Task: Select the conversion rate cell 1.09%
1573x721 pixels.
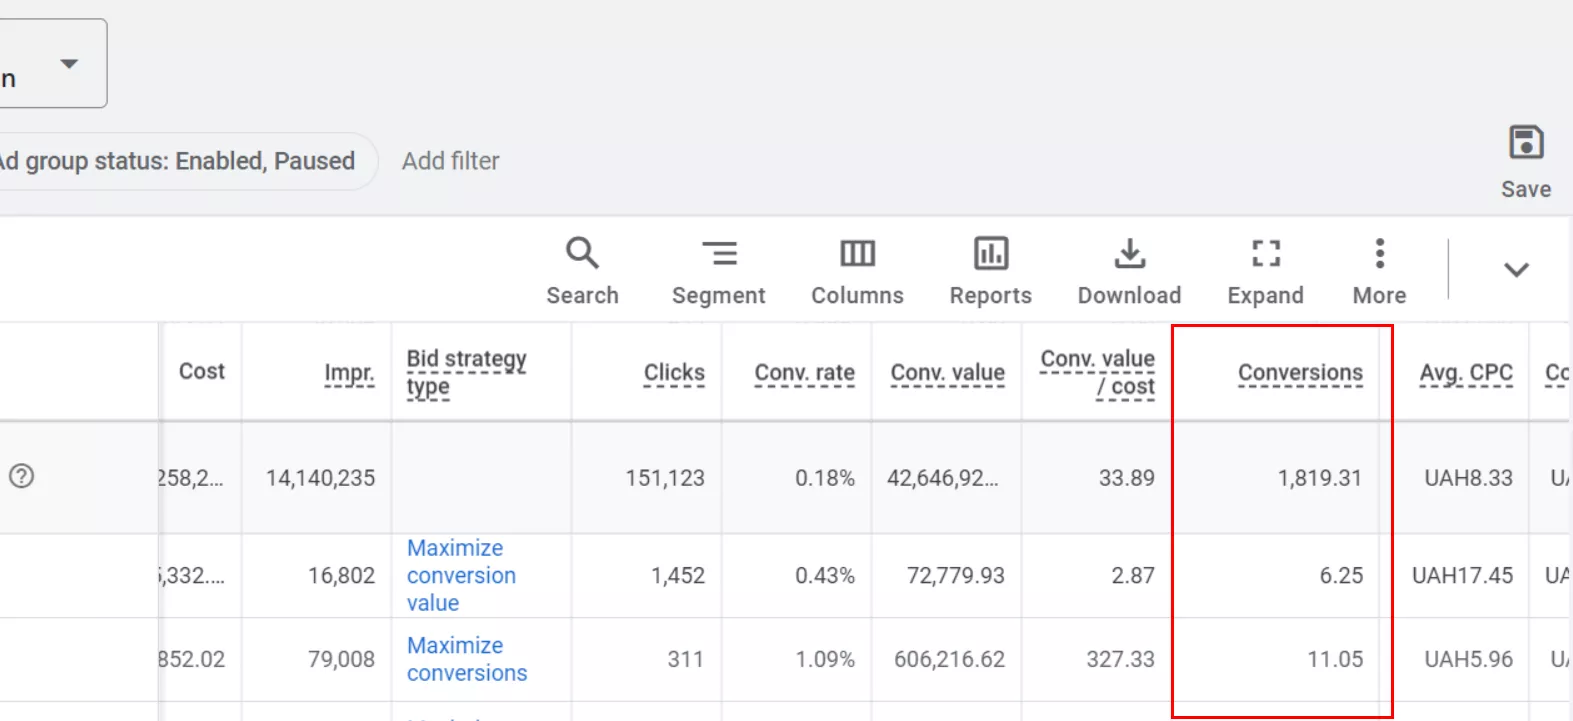Action: tap(825, 660)
